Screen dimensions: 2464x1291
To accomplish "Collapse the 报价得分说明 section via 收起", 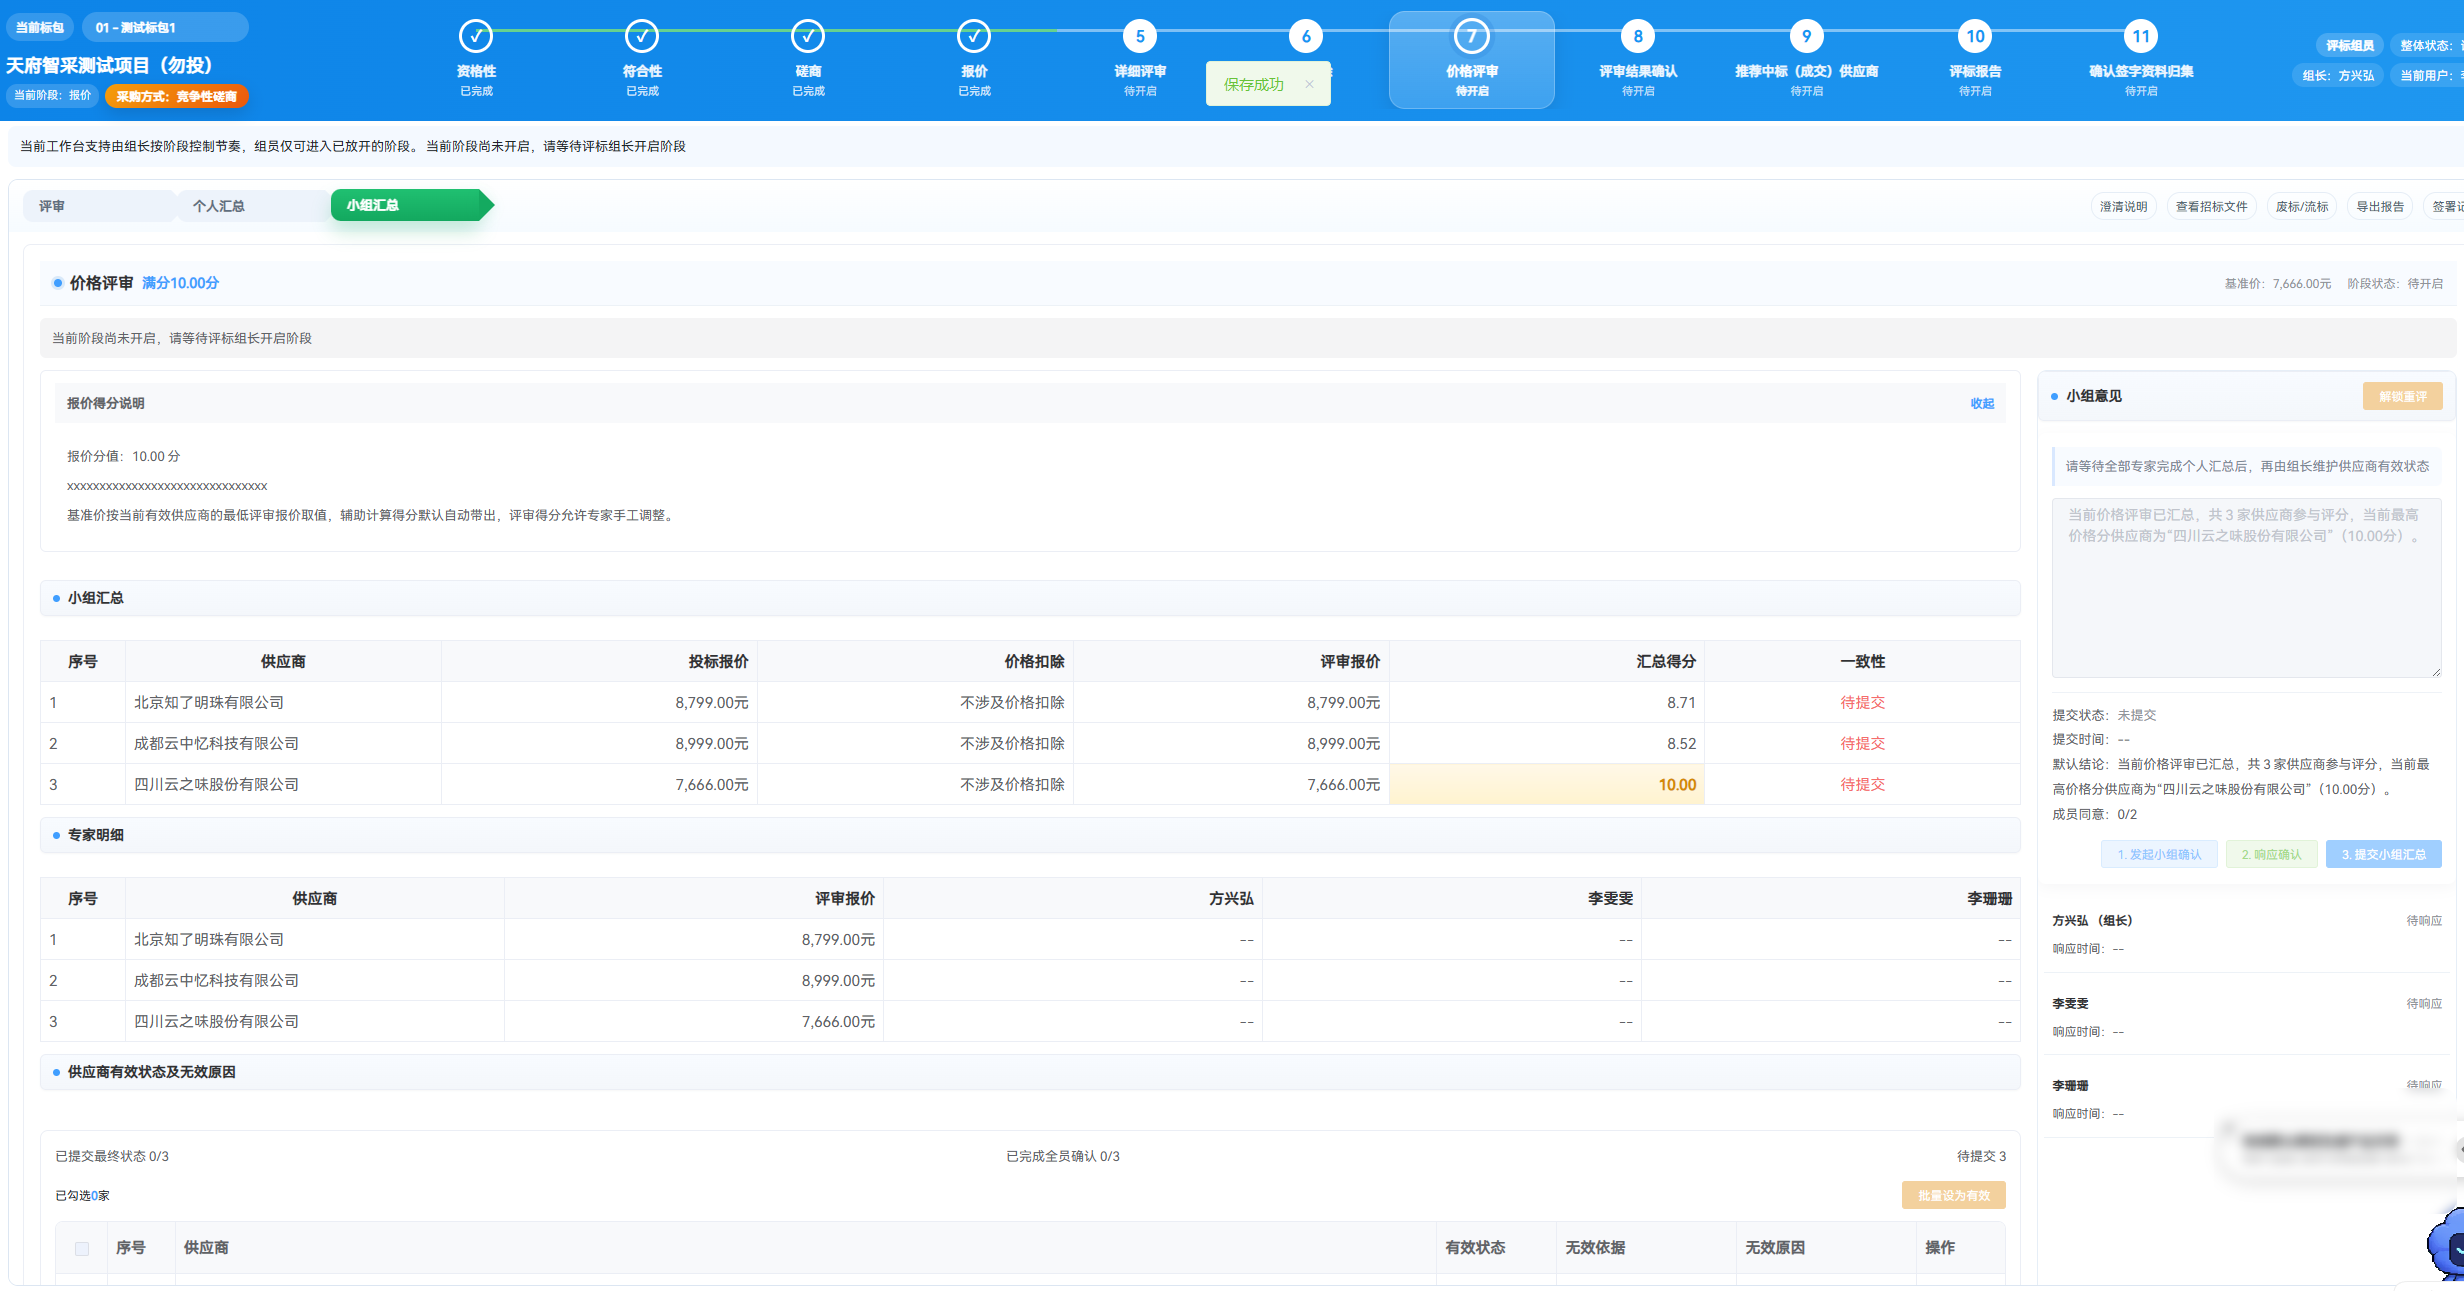I will (1982, 404).
